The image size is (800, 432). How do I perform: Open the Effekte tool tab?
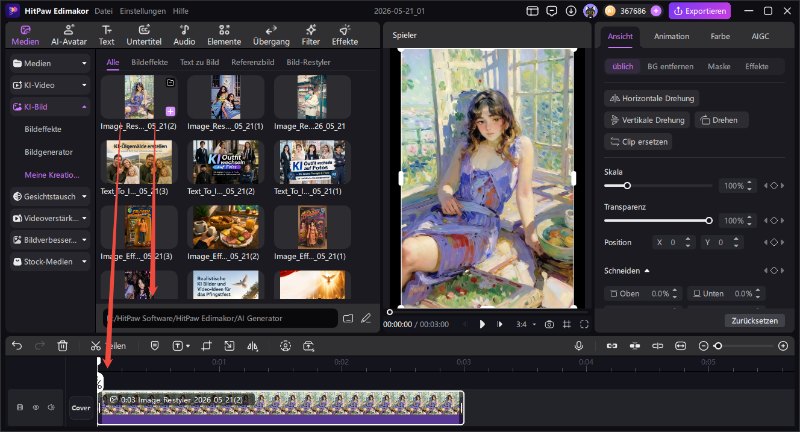345,35
